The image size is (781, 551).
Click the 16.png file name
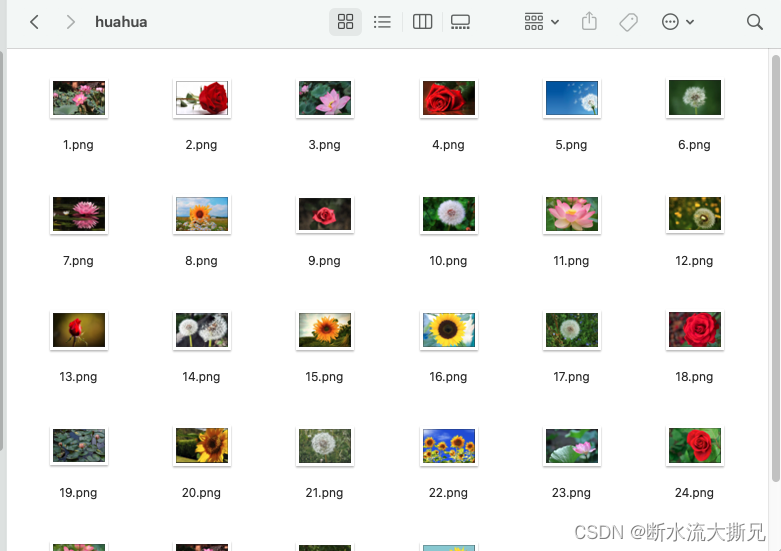(x=448, y=377)
